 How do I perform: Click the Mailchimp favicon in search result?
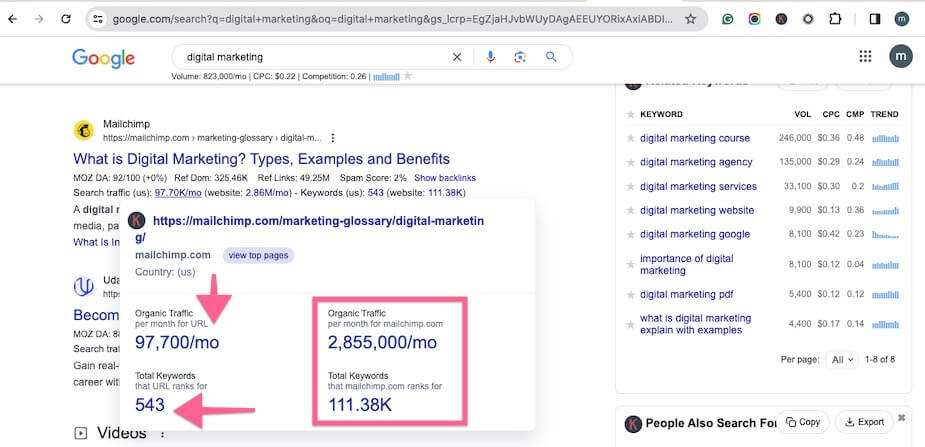click(84, 131)
